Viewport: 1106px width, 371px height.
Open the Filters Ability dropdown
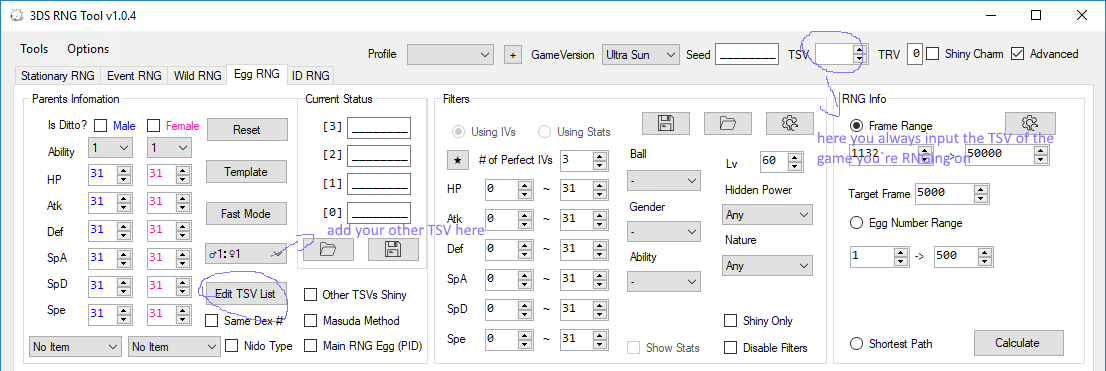(x=663, y=281)
